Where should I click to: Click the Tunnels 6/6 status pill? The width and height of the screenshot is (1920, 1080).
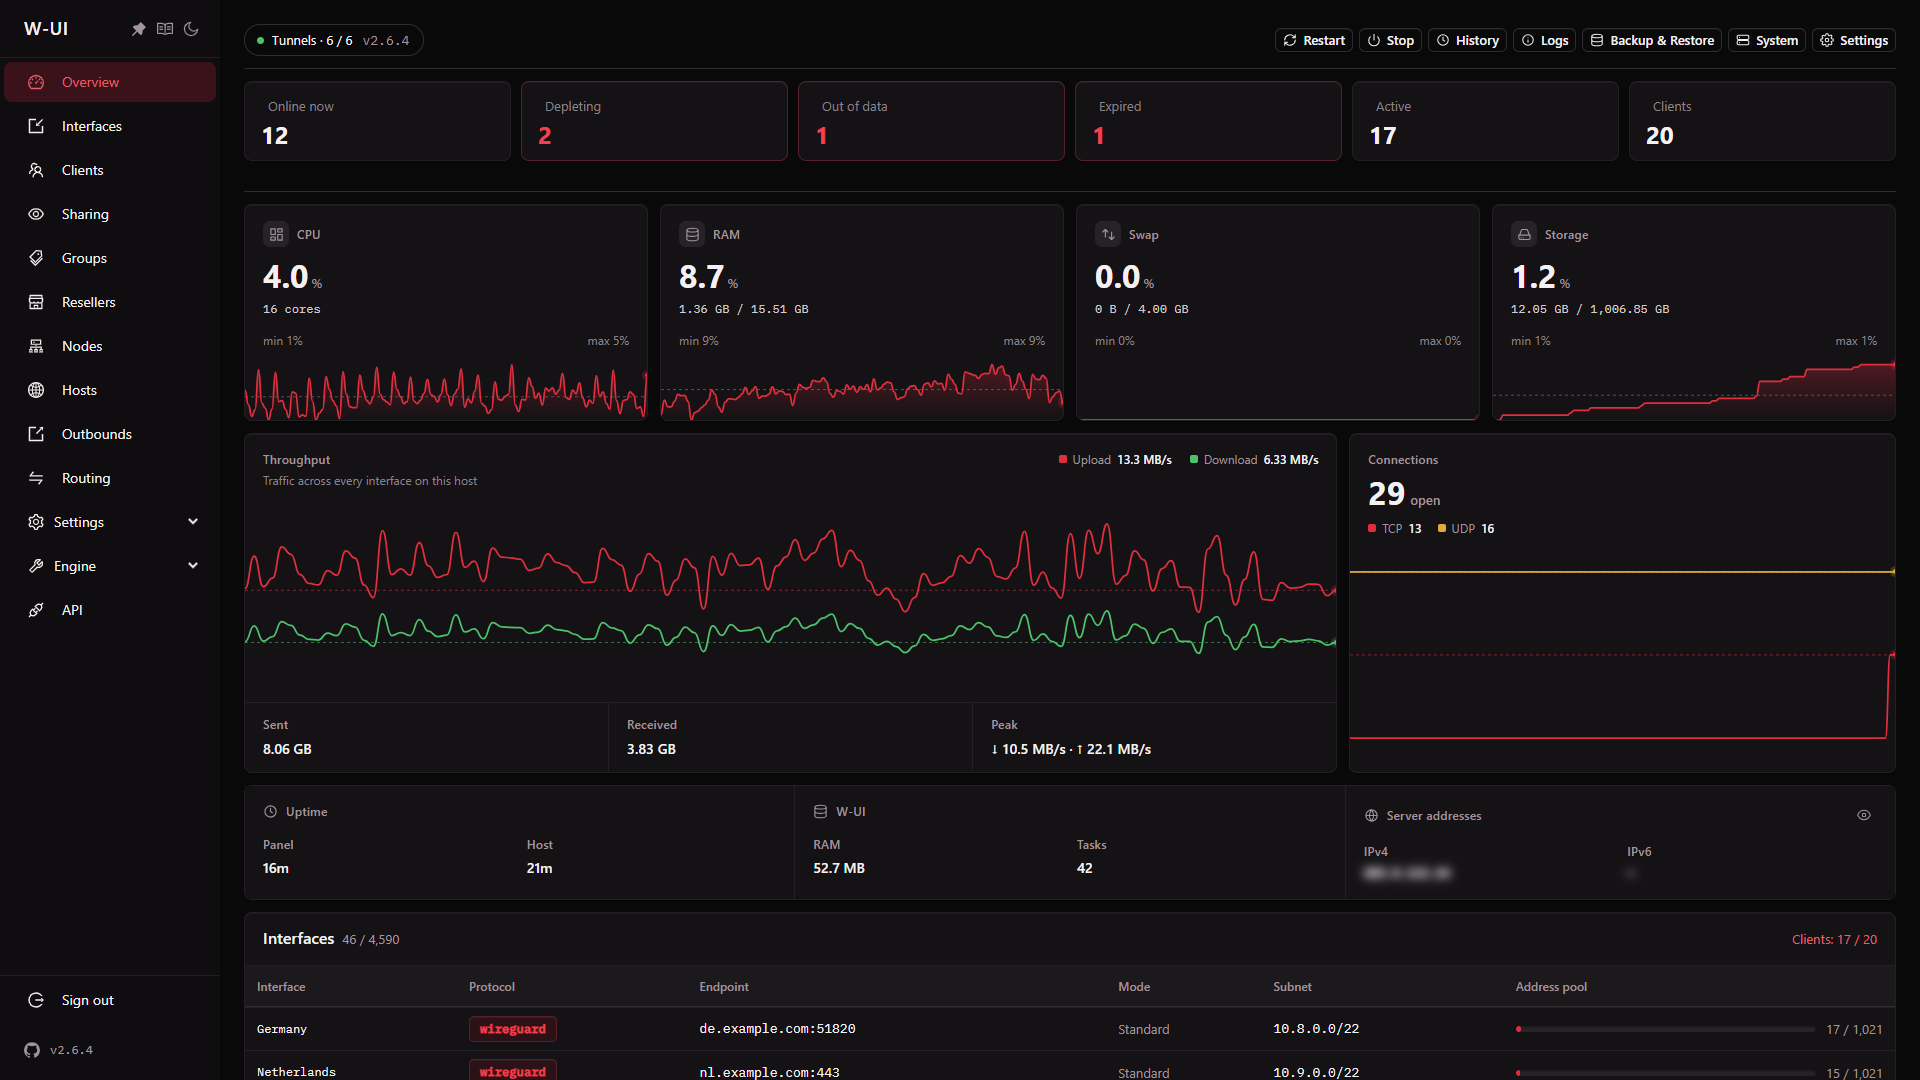[x=333, y=40]
